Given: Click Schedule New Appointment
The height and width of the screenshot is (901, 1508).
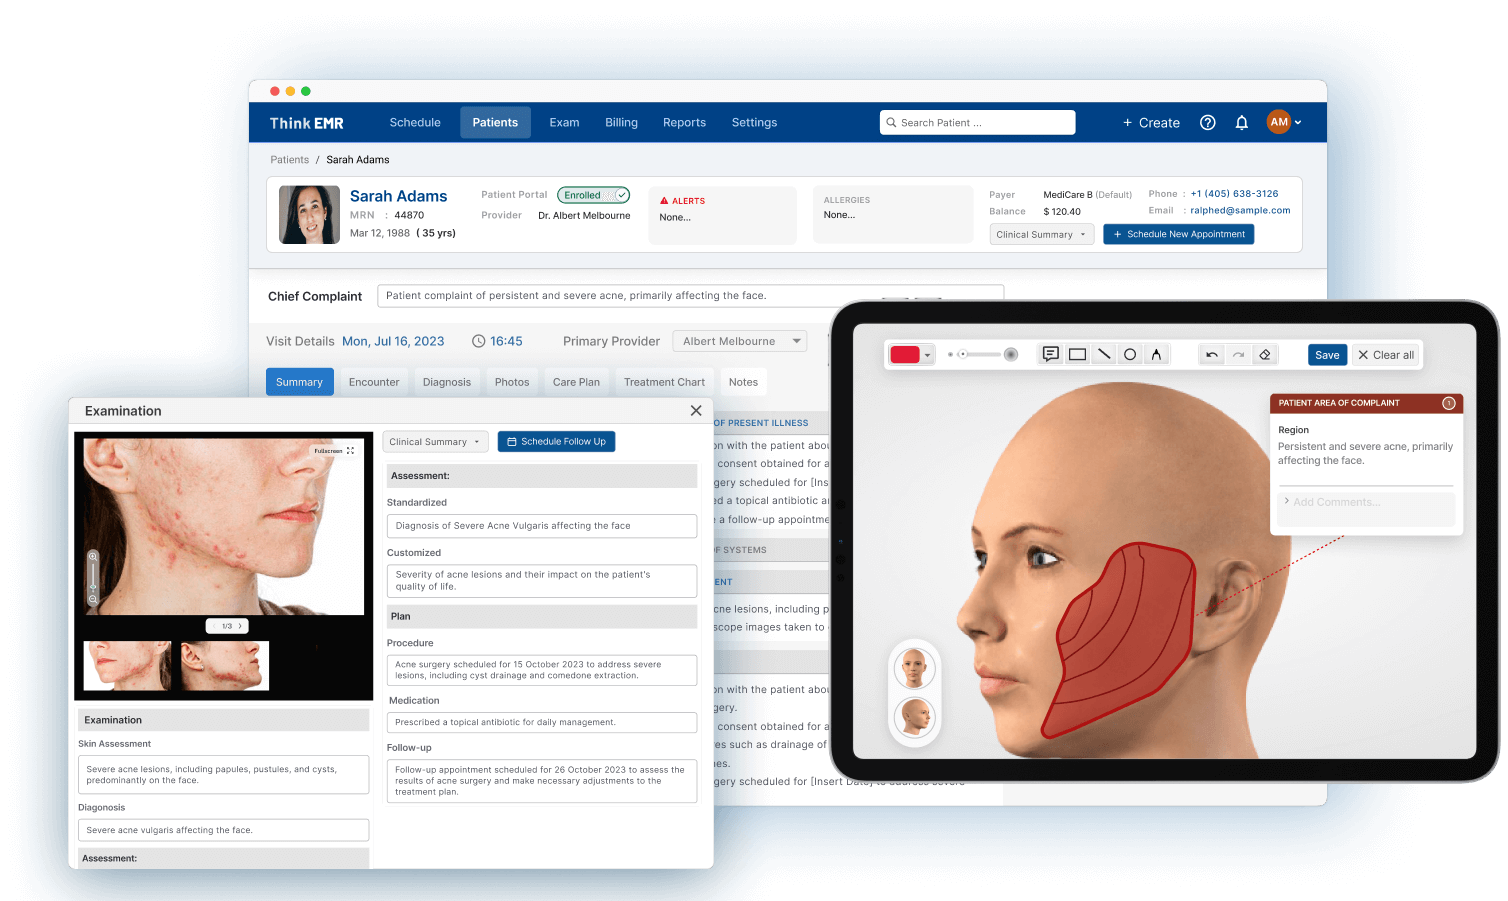Looking at the screenshot, I should (1178, 233).
